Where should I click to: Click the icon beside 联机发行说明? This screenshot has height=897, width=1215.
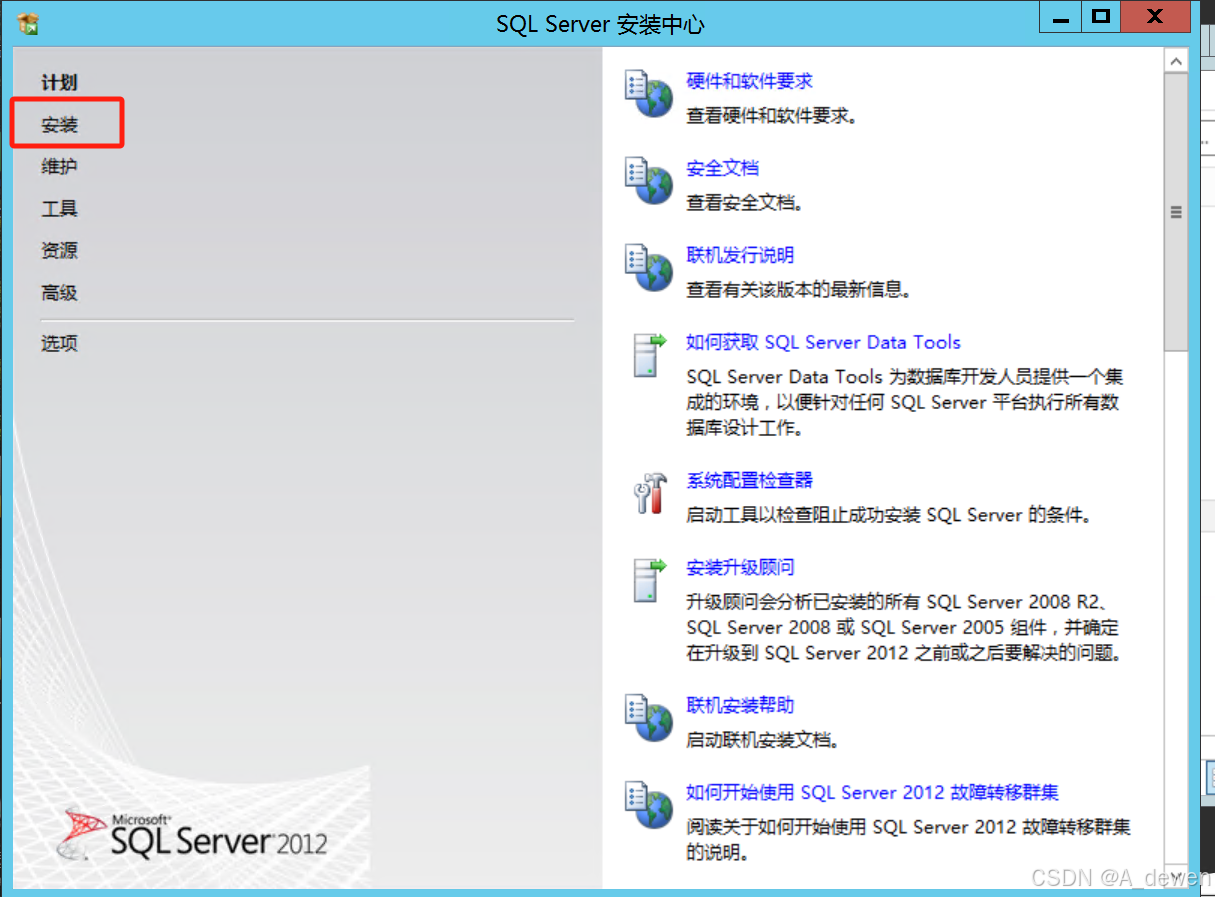pos(649,267)
